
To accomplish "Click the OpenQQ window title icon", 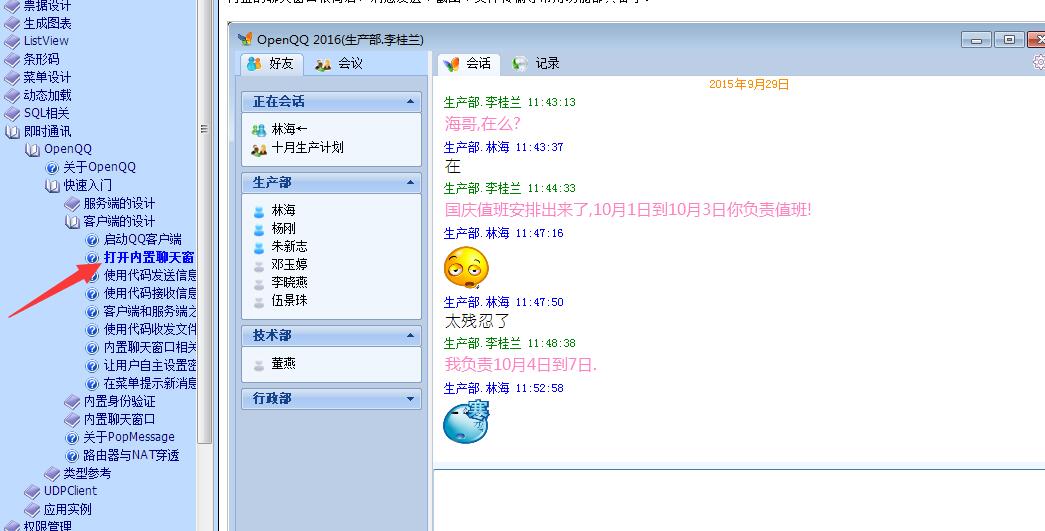I will (245, 39).
